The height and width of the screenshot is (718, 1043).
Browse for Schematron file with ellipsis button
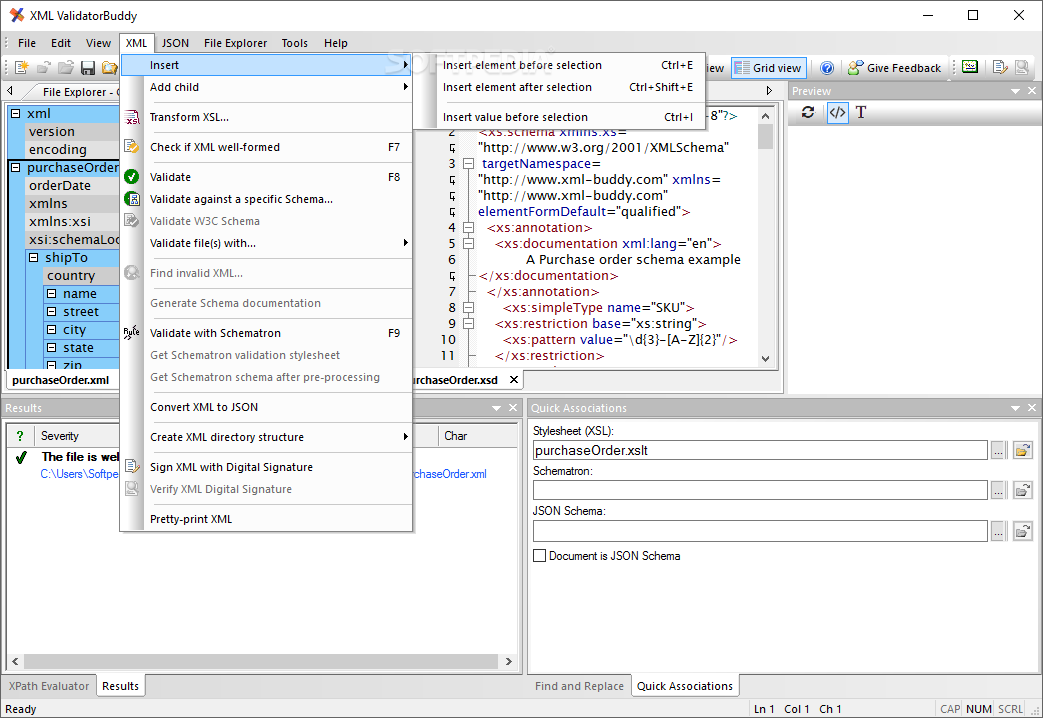coord(998,490)
